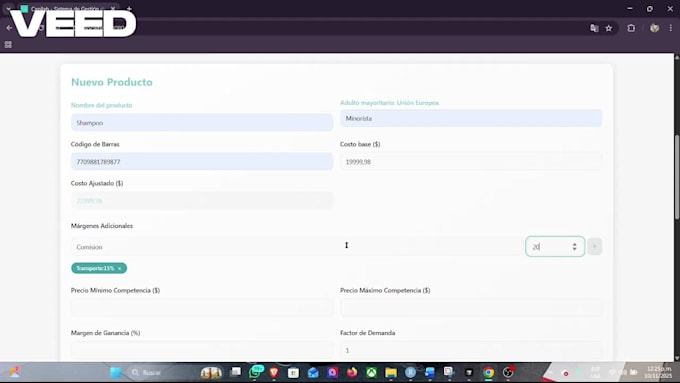The width and height of the screenshot is (680, 383).
Task: Open the browser extensions puzzle icon
Action: point(631,28)
